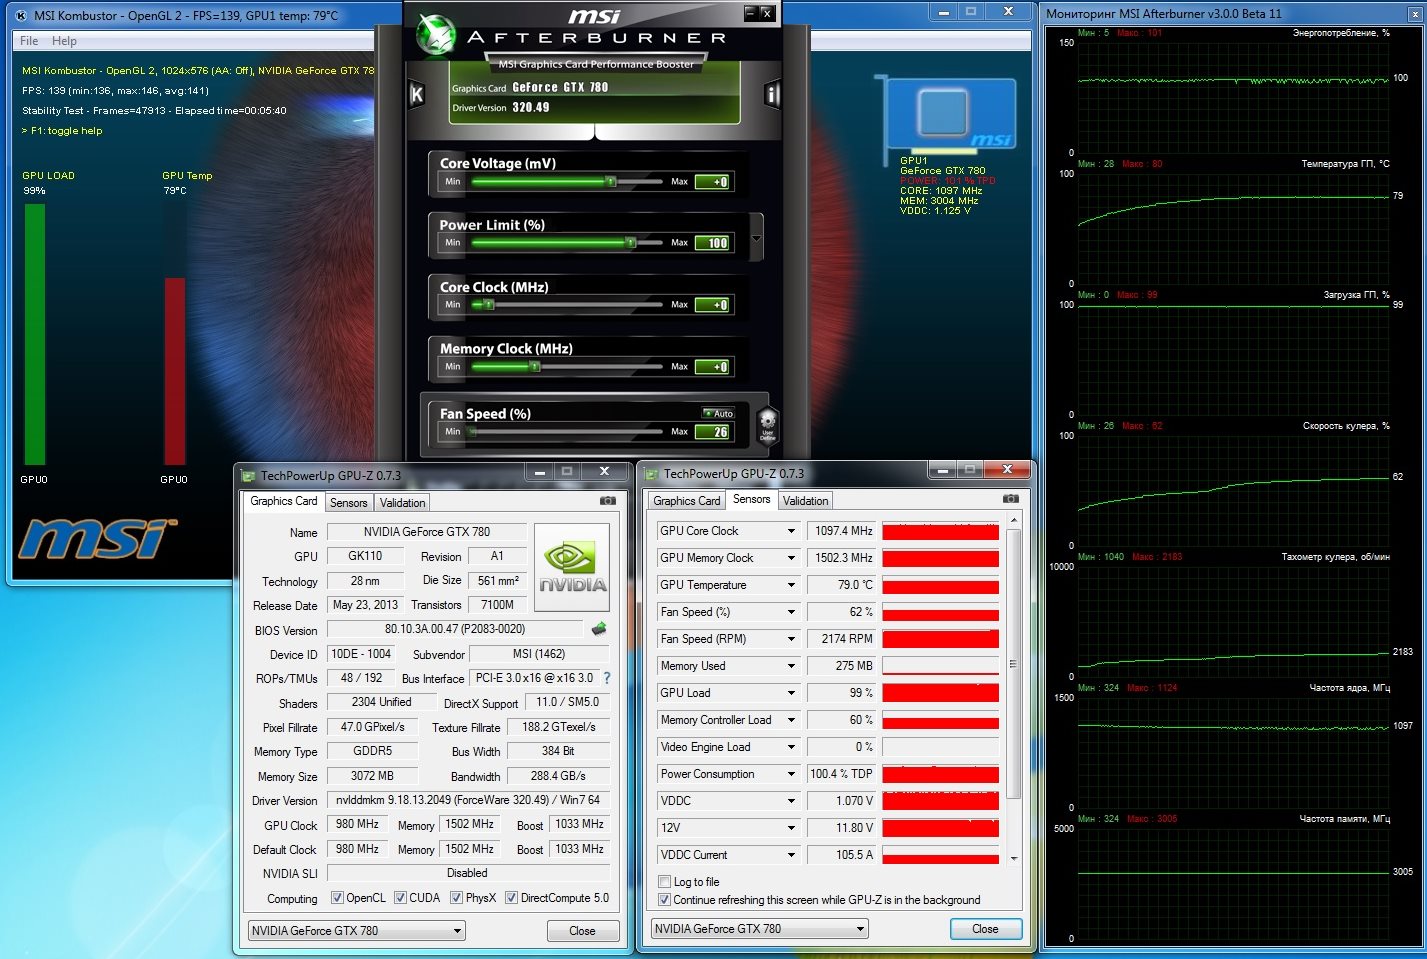Click Close in the GPU-Z Graphics Card window
This screenshot has height=959, width=1427.
(x=582, y=931)
